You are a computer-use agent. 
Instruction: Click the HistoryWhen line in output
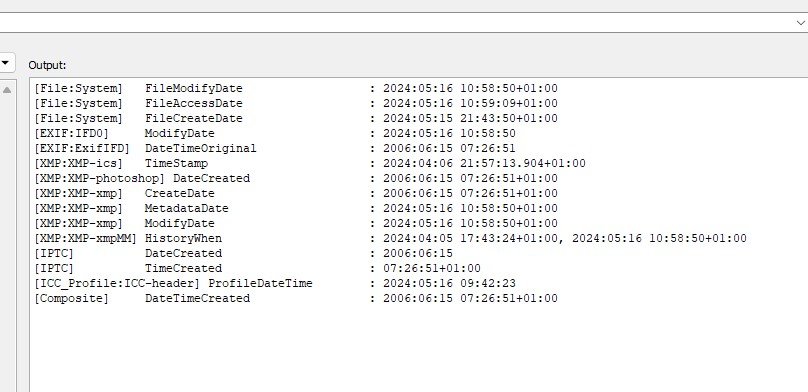coord(390,238)
